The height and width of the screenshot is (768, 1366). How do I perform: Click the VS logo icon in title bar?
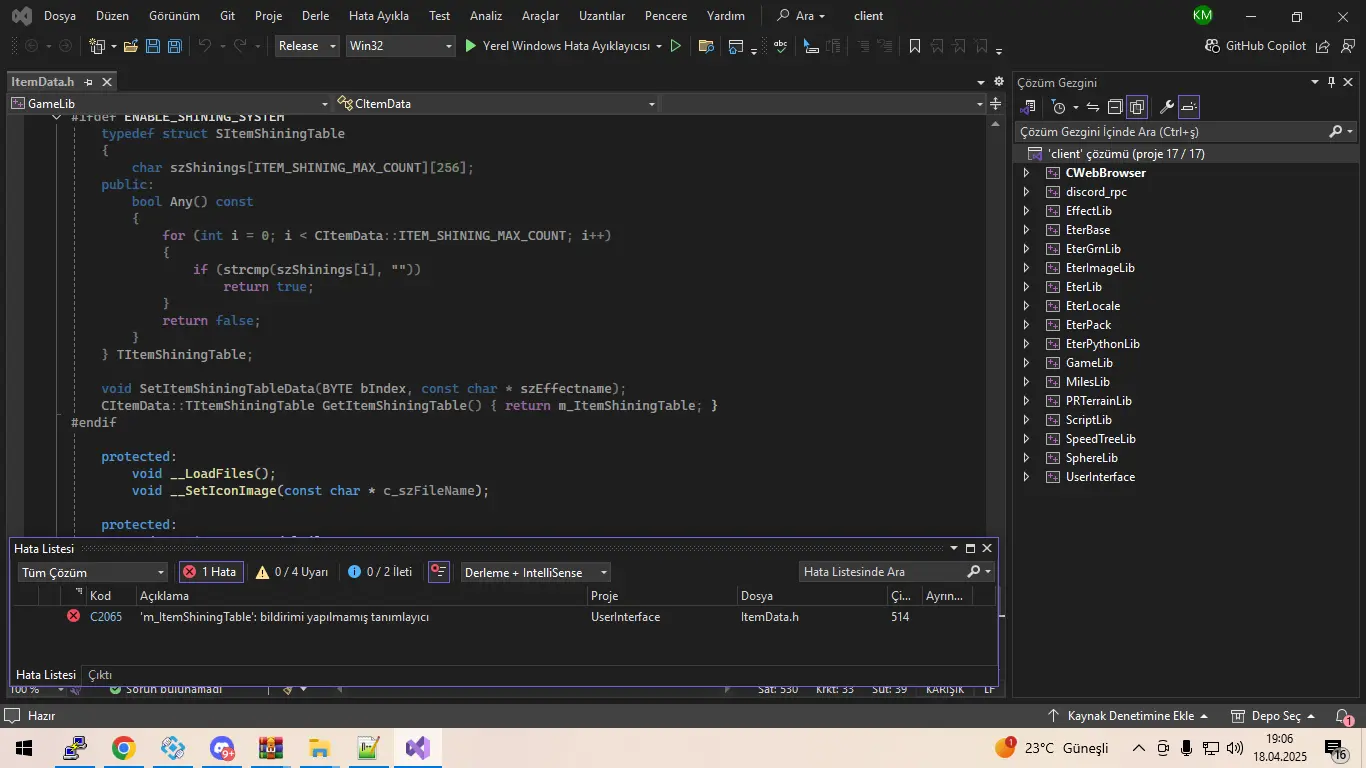point(21,16)
